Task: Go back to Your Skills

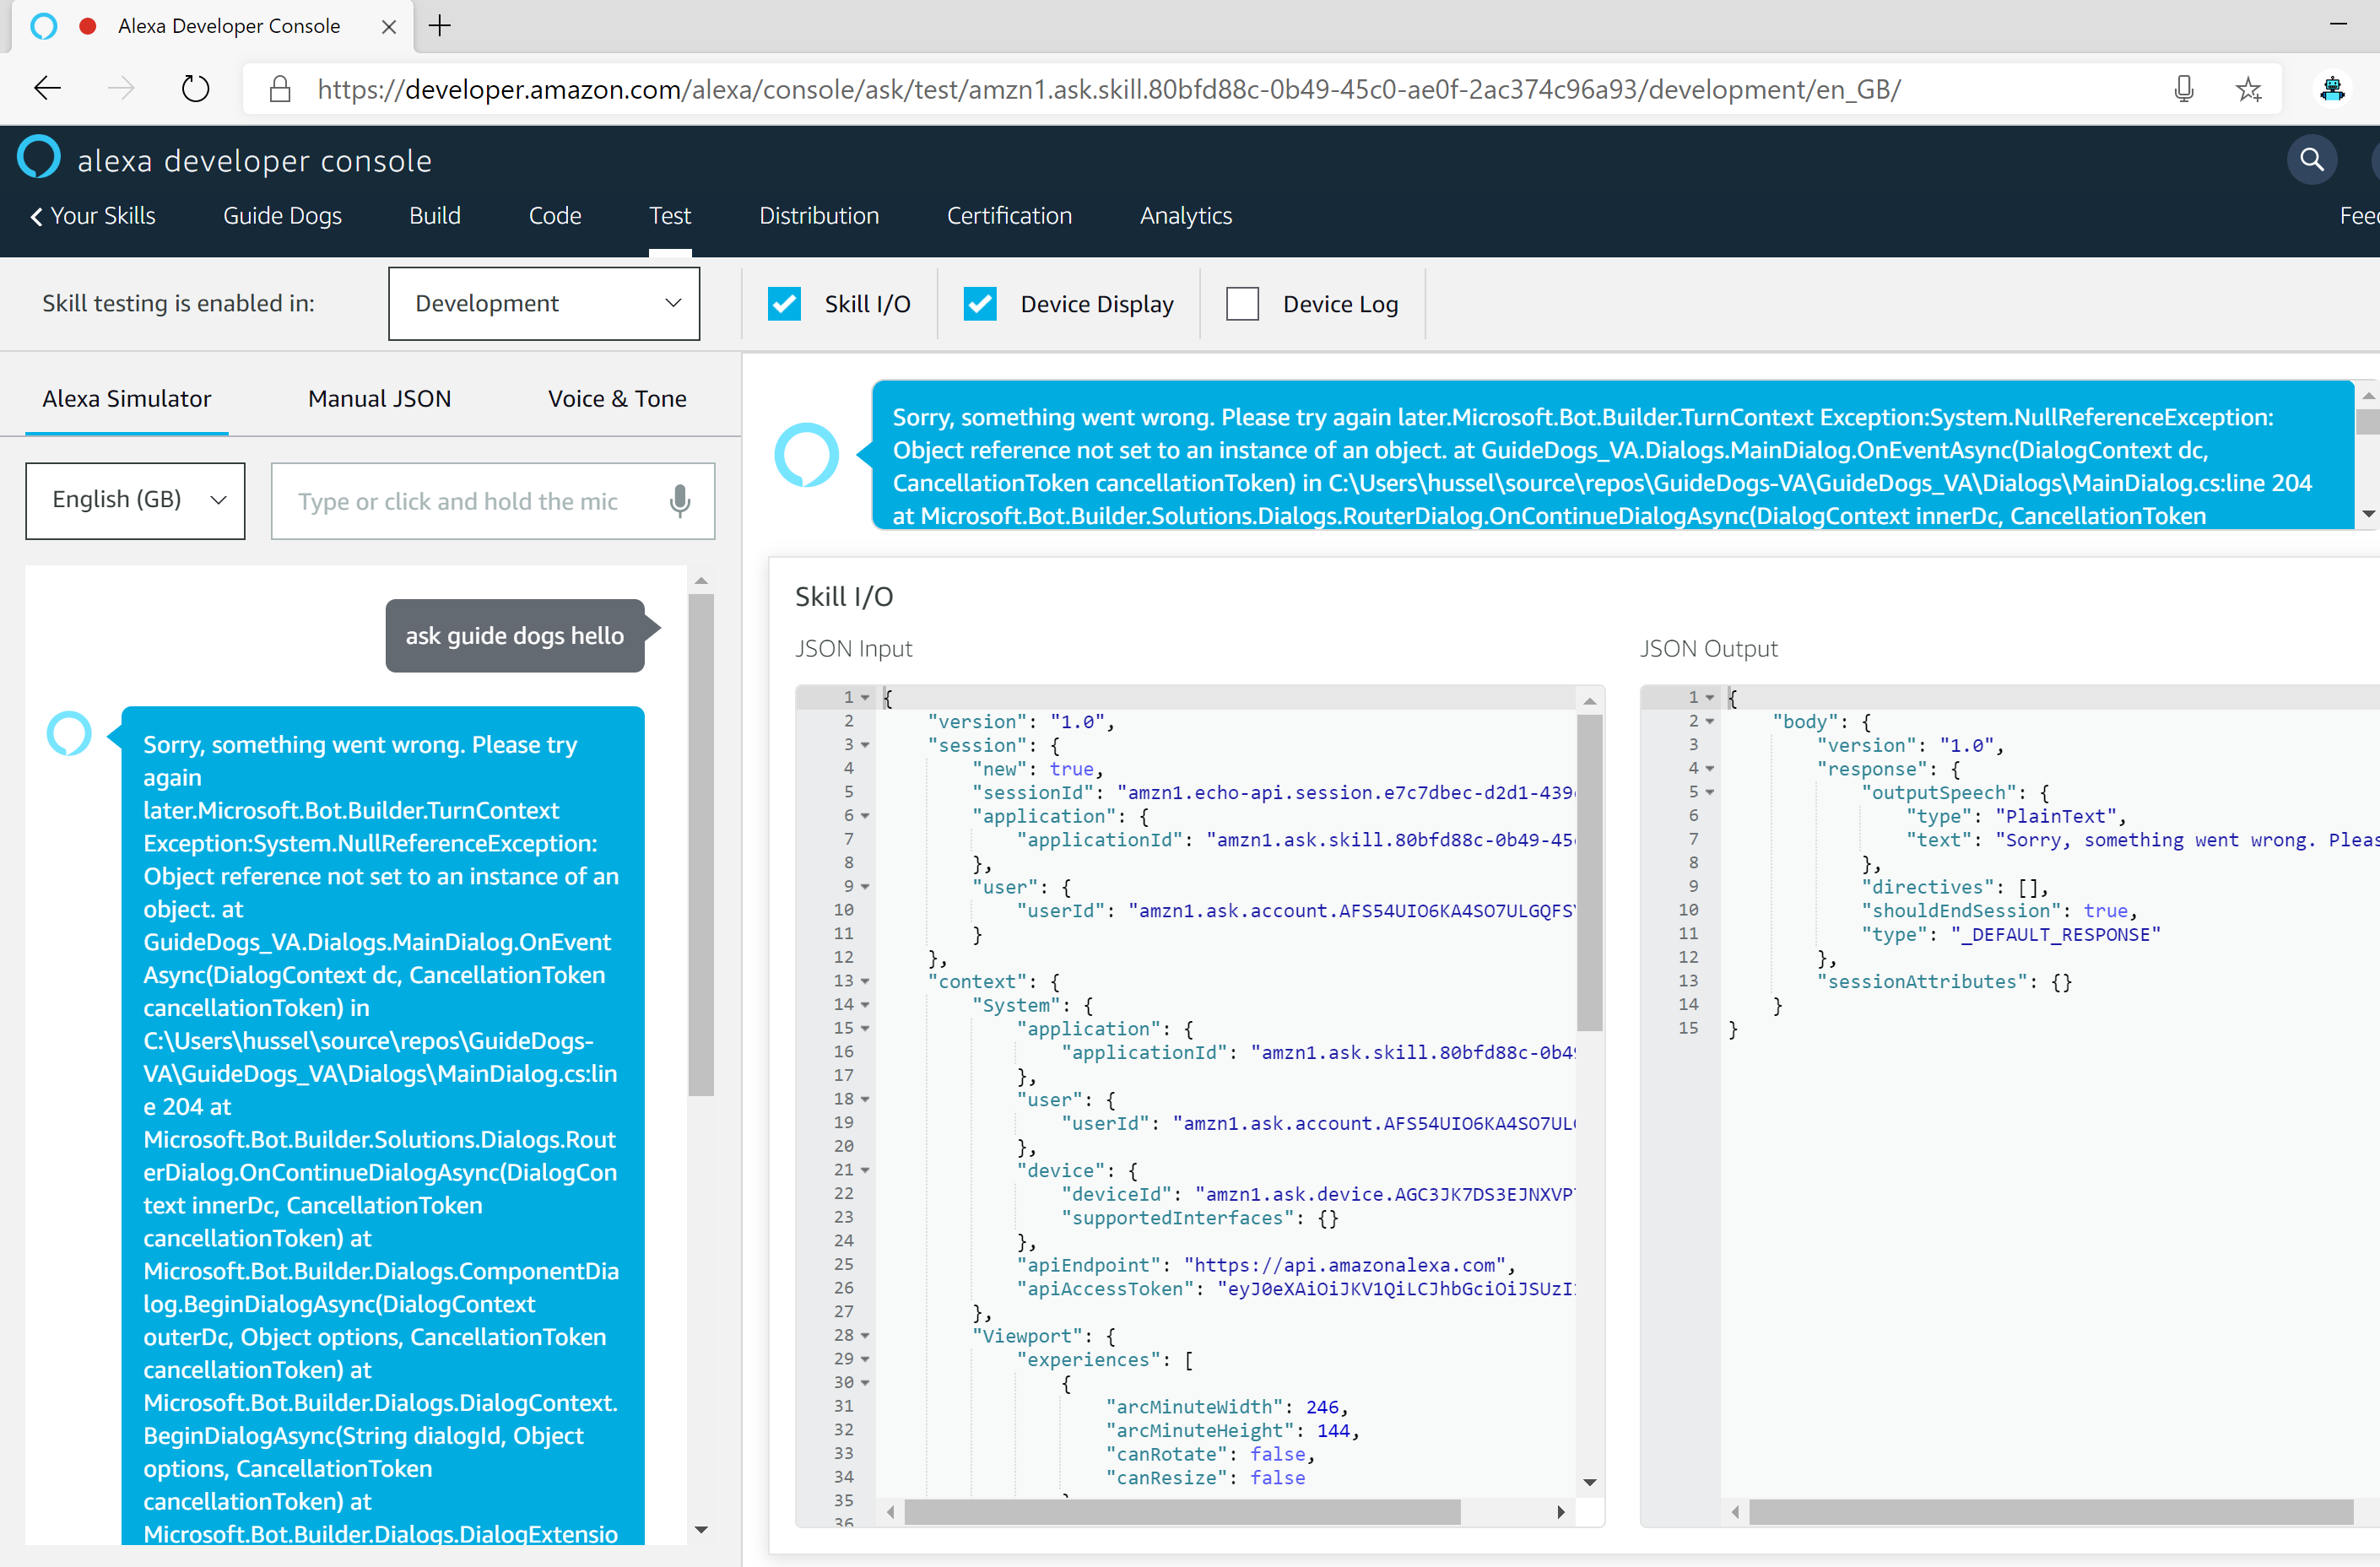Action: coord(93,216)
